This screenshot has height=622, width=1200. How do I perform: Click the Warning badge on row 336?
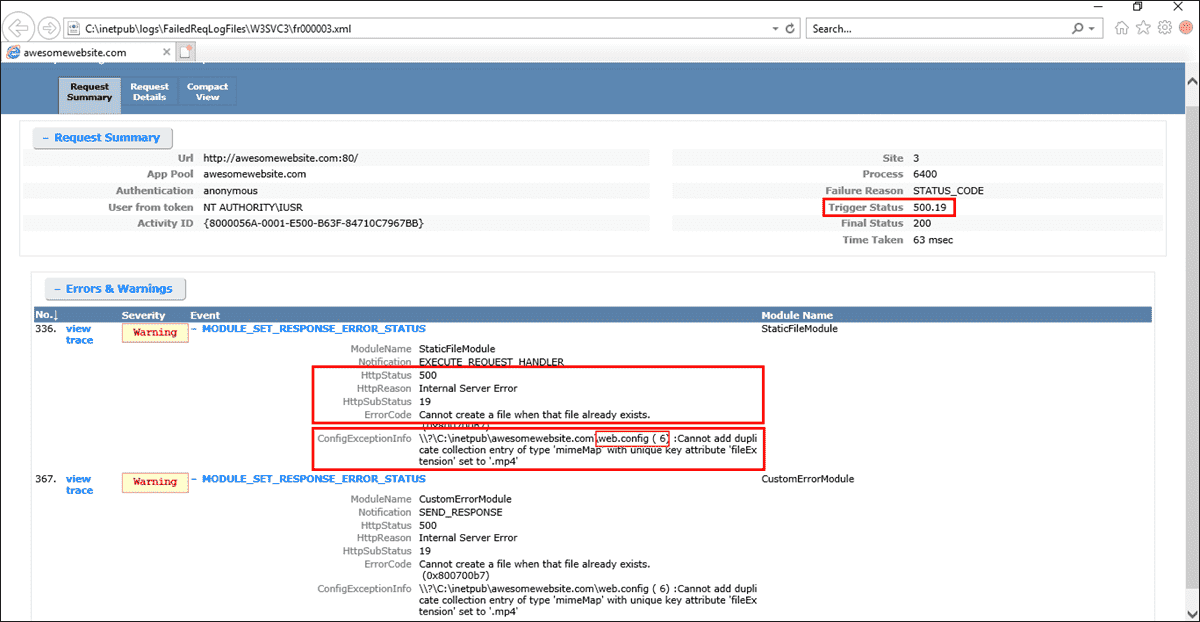[x=155, y=333]
